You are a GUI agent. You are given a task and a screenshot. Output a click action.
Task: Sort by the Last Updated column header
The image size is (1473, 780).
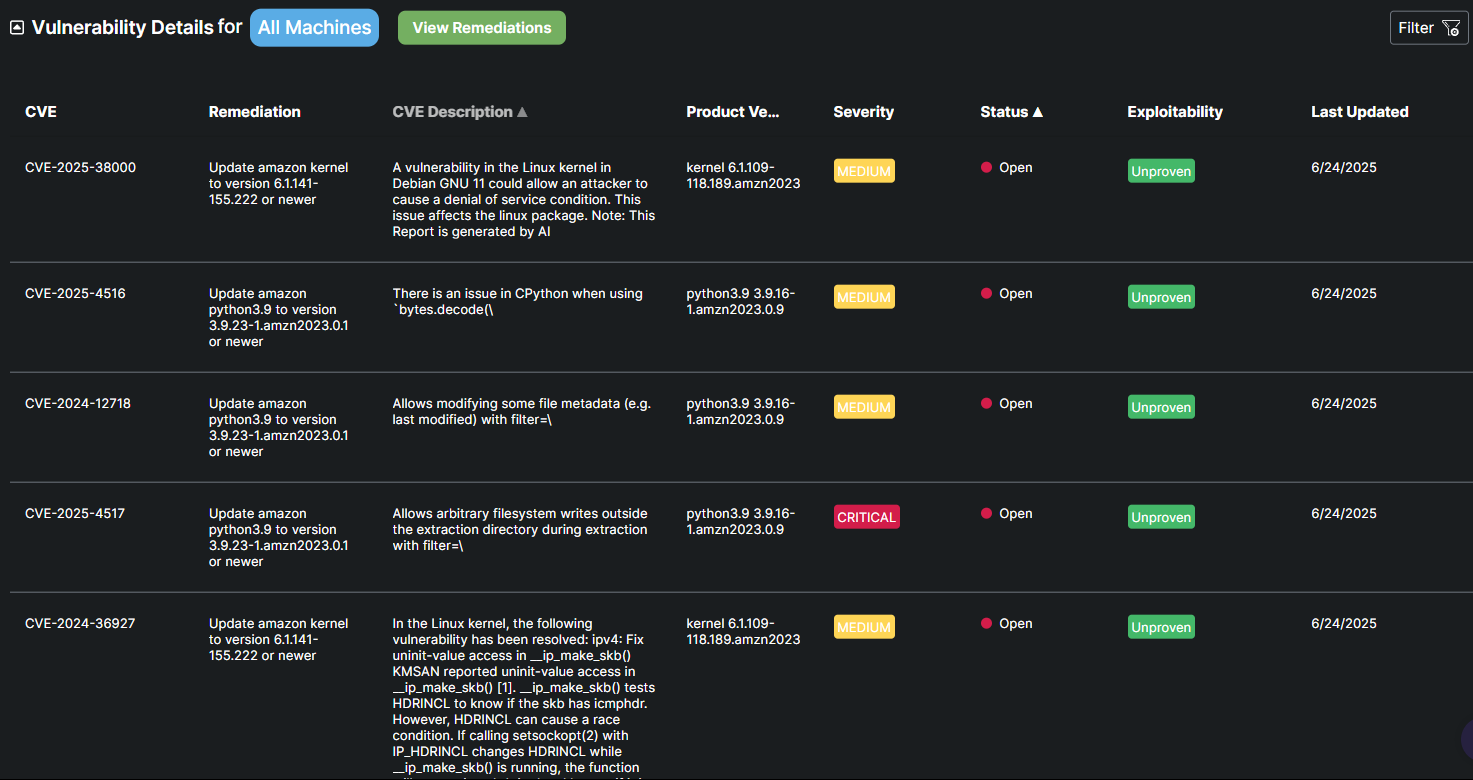pyautogui.click(x=1359, y=112)
